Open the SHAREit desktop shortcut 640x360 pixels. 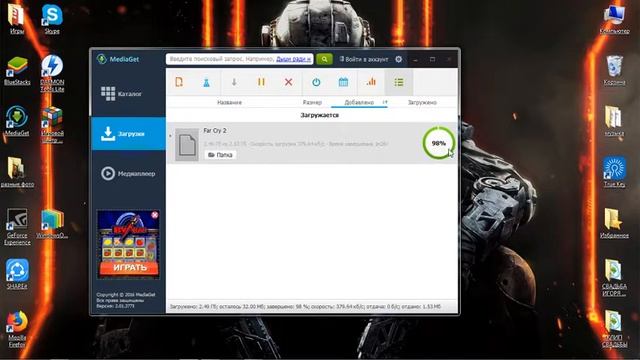pos(17,274)
